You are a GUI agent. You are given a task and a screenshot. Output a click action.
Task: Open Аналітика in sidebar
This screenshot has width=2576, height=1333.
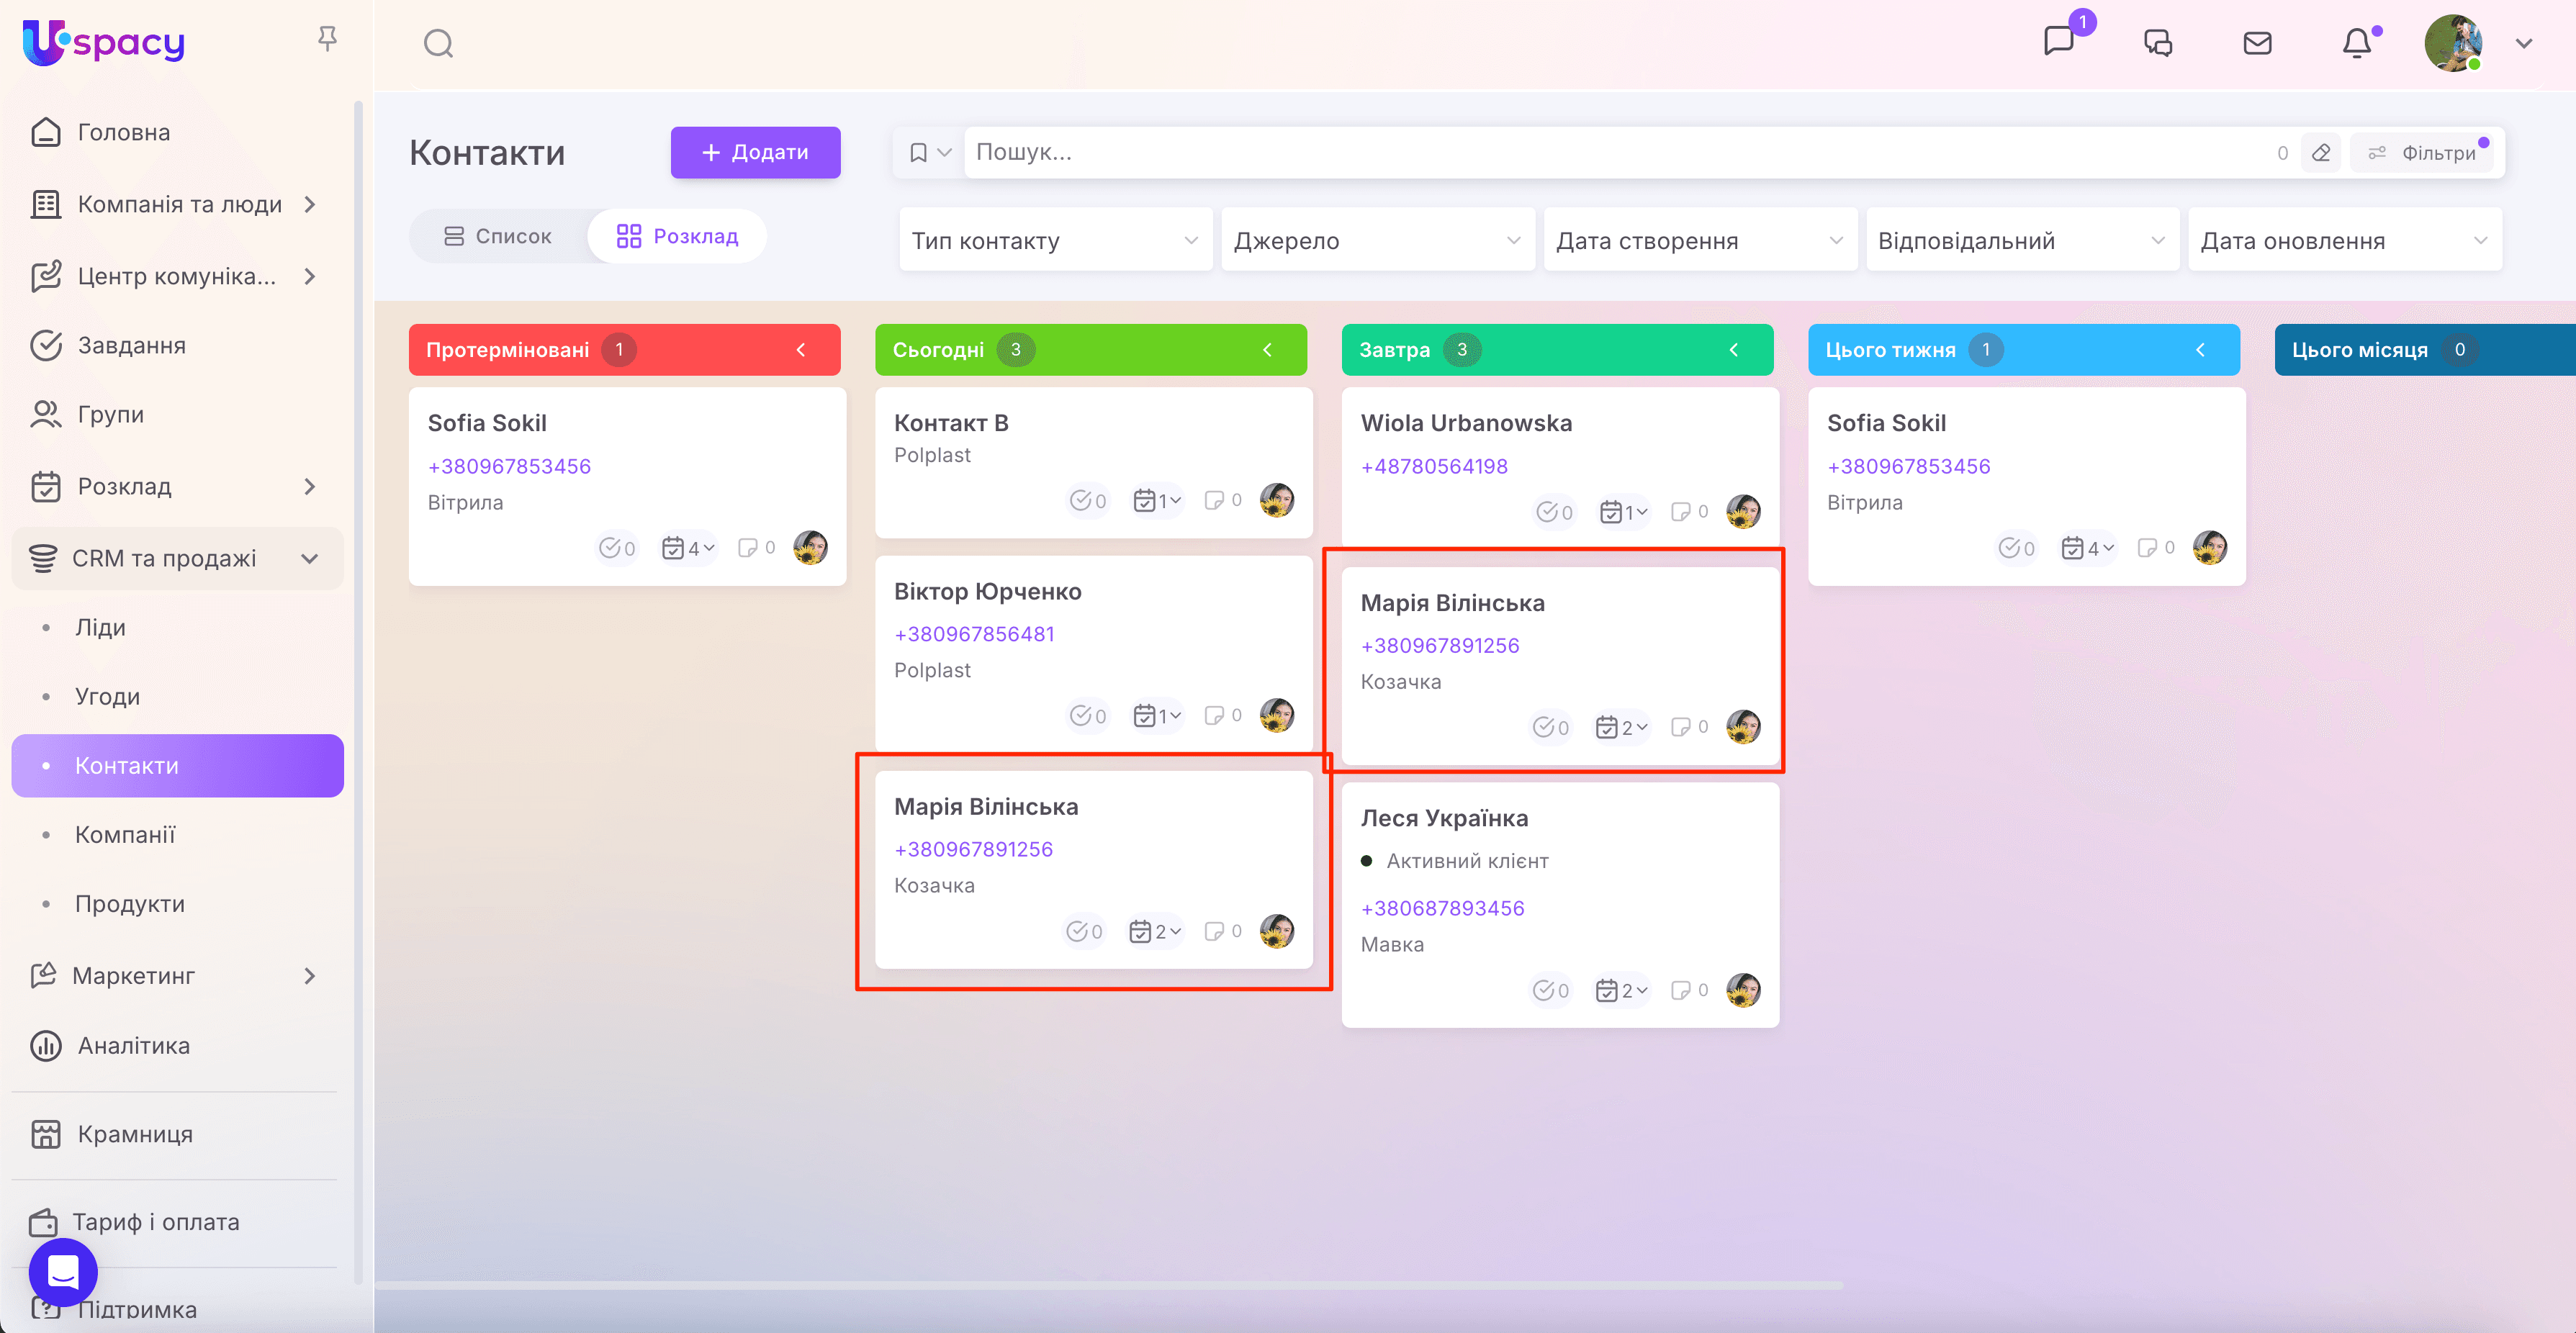pyautogui.click(x=178, y=1045)
